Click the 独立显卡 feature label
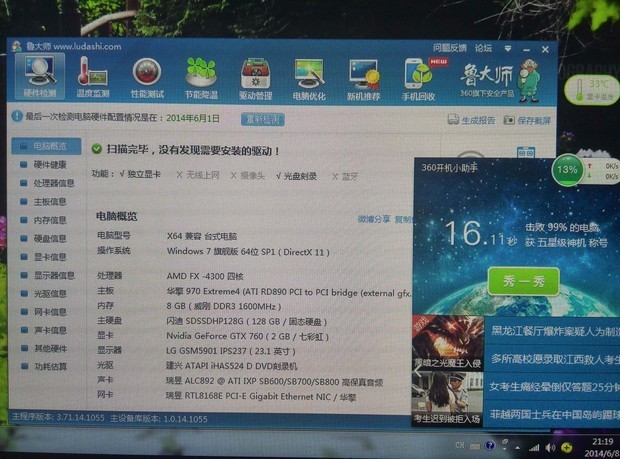The height and width of the screenshot is (459, 620). pyautogui.click(x=140, y=174)
